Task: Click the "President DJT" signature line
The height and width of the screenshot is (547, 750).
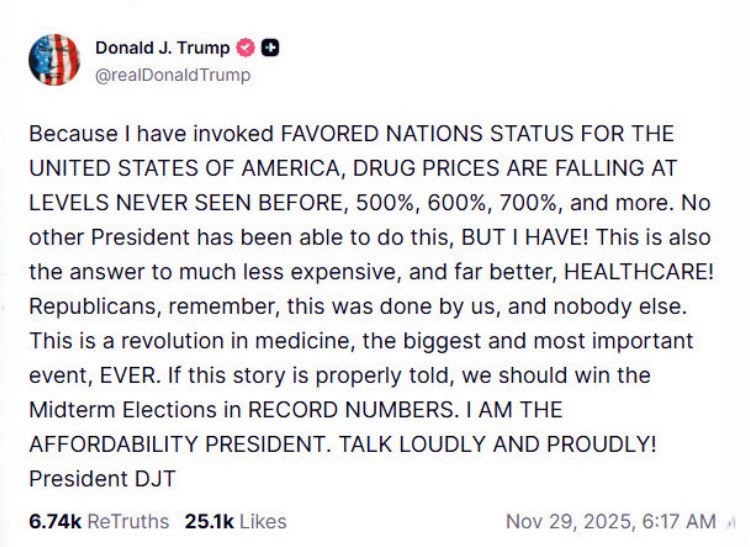Action: pyautogui.click(x=102, y=479)
